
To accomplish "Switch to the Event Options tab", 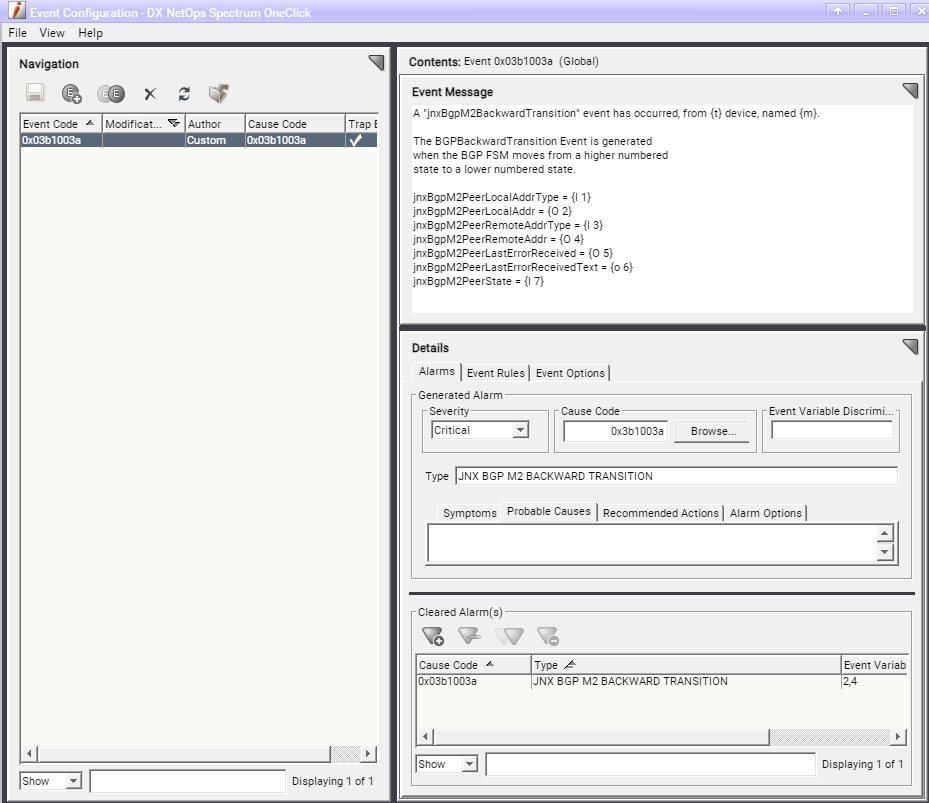I will pyautogui.click(x=570, y=373).
